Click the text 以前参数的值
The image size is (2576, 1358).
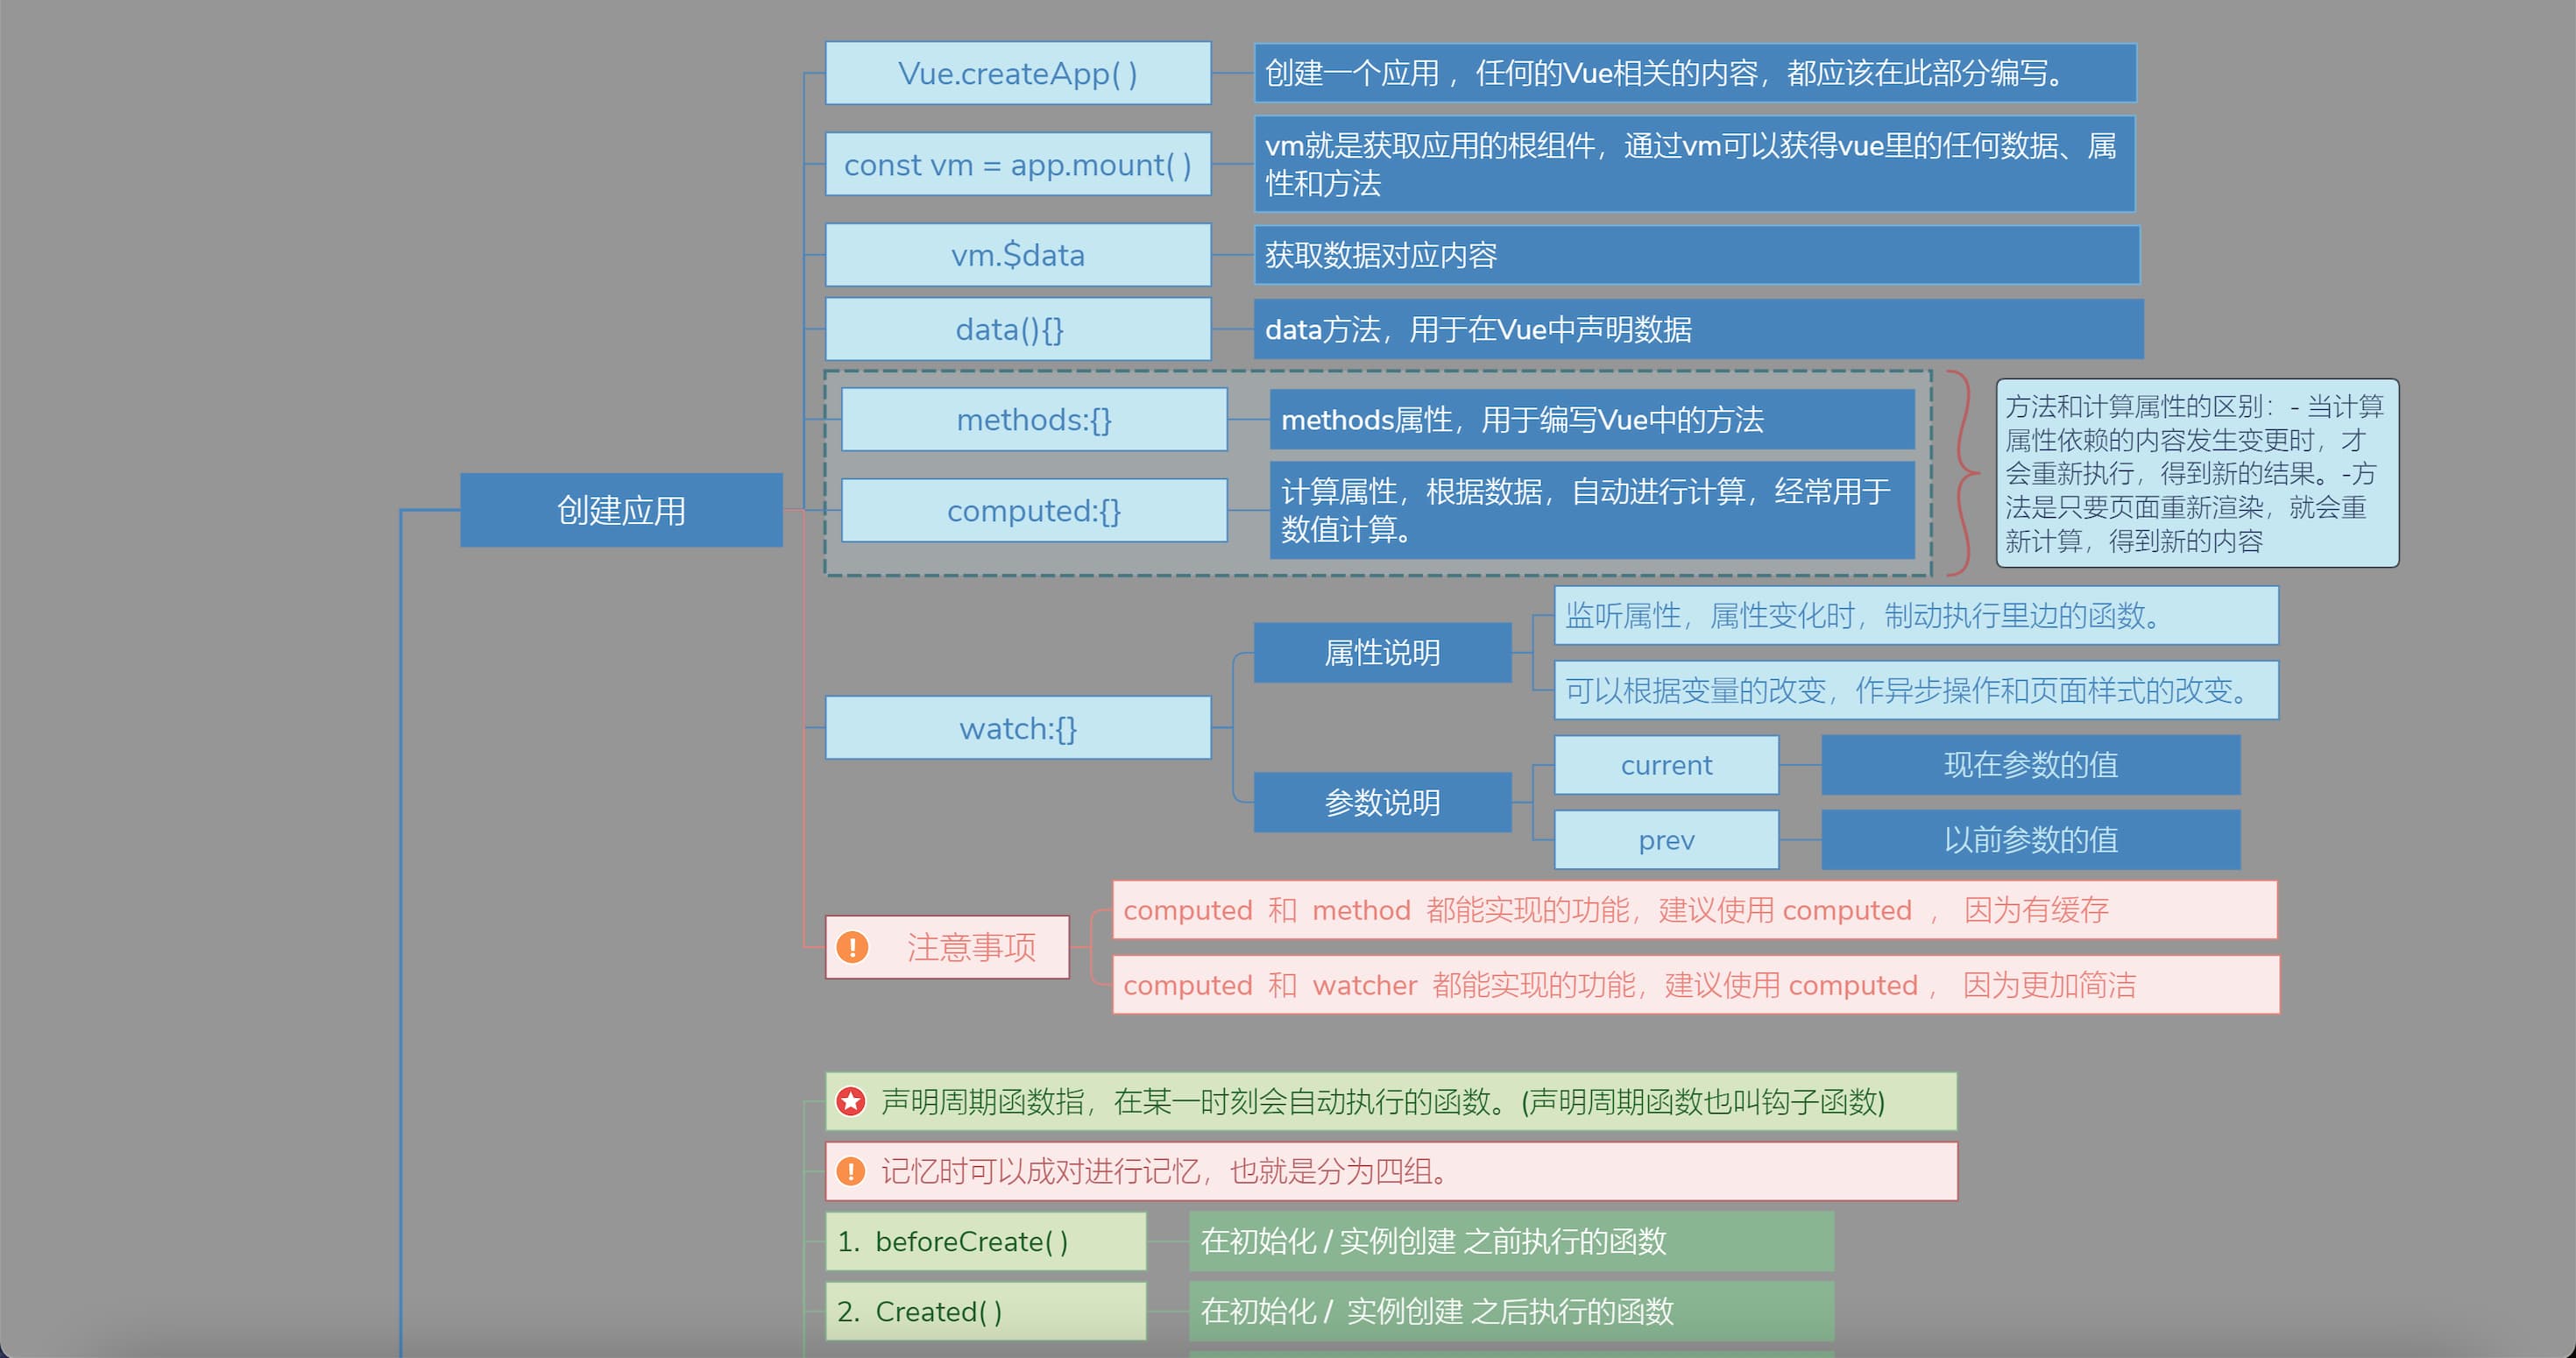coord(2030,840)
